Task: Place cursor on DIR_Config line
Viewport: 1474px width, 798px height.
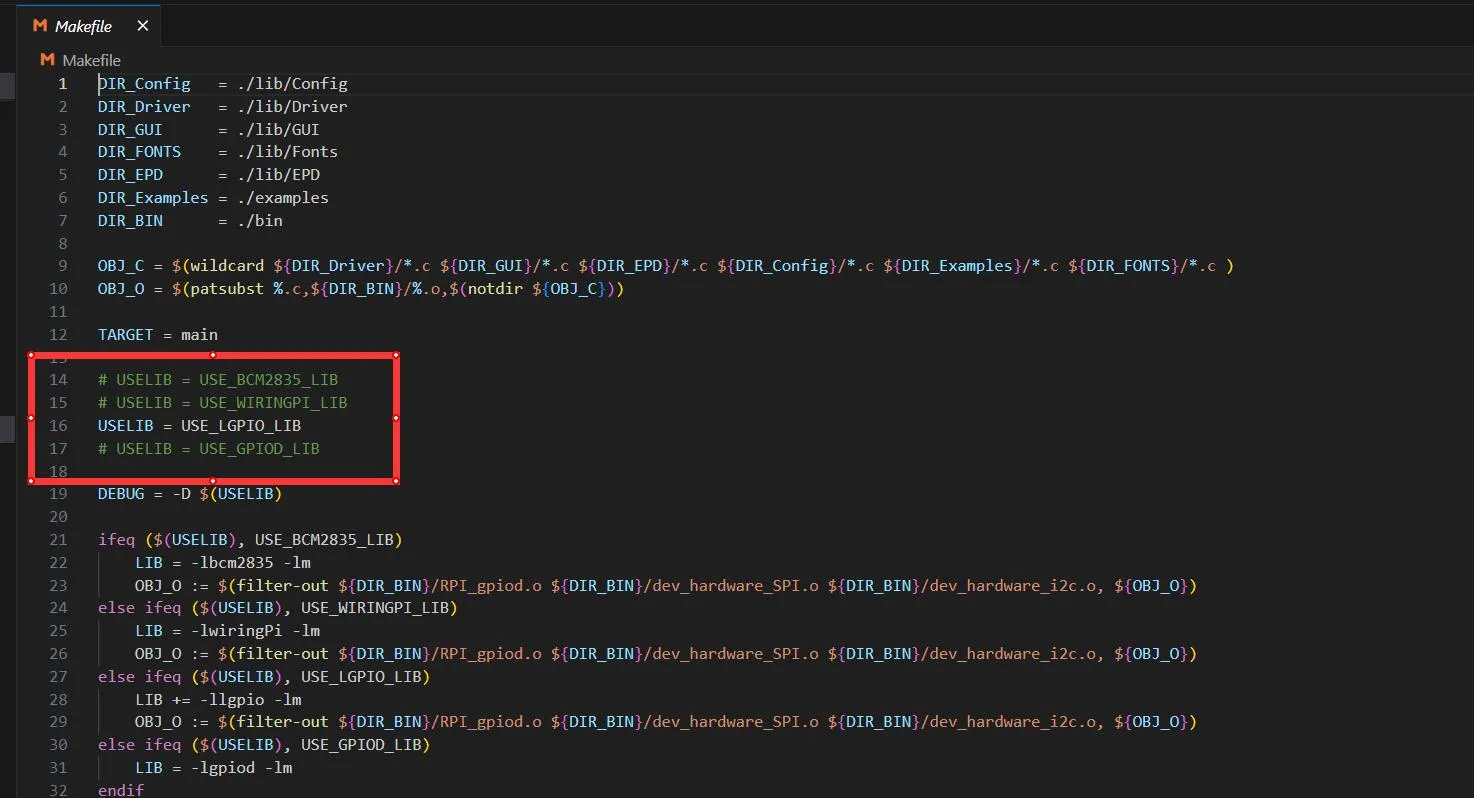Action: 222,84
